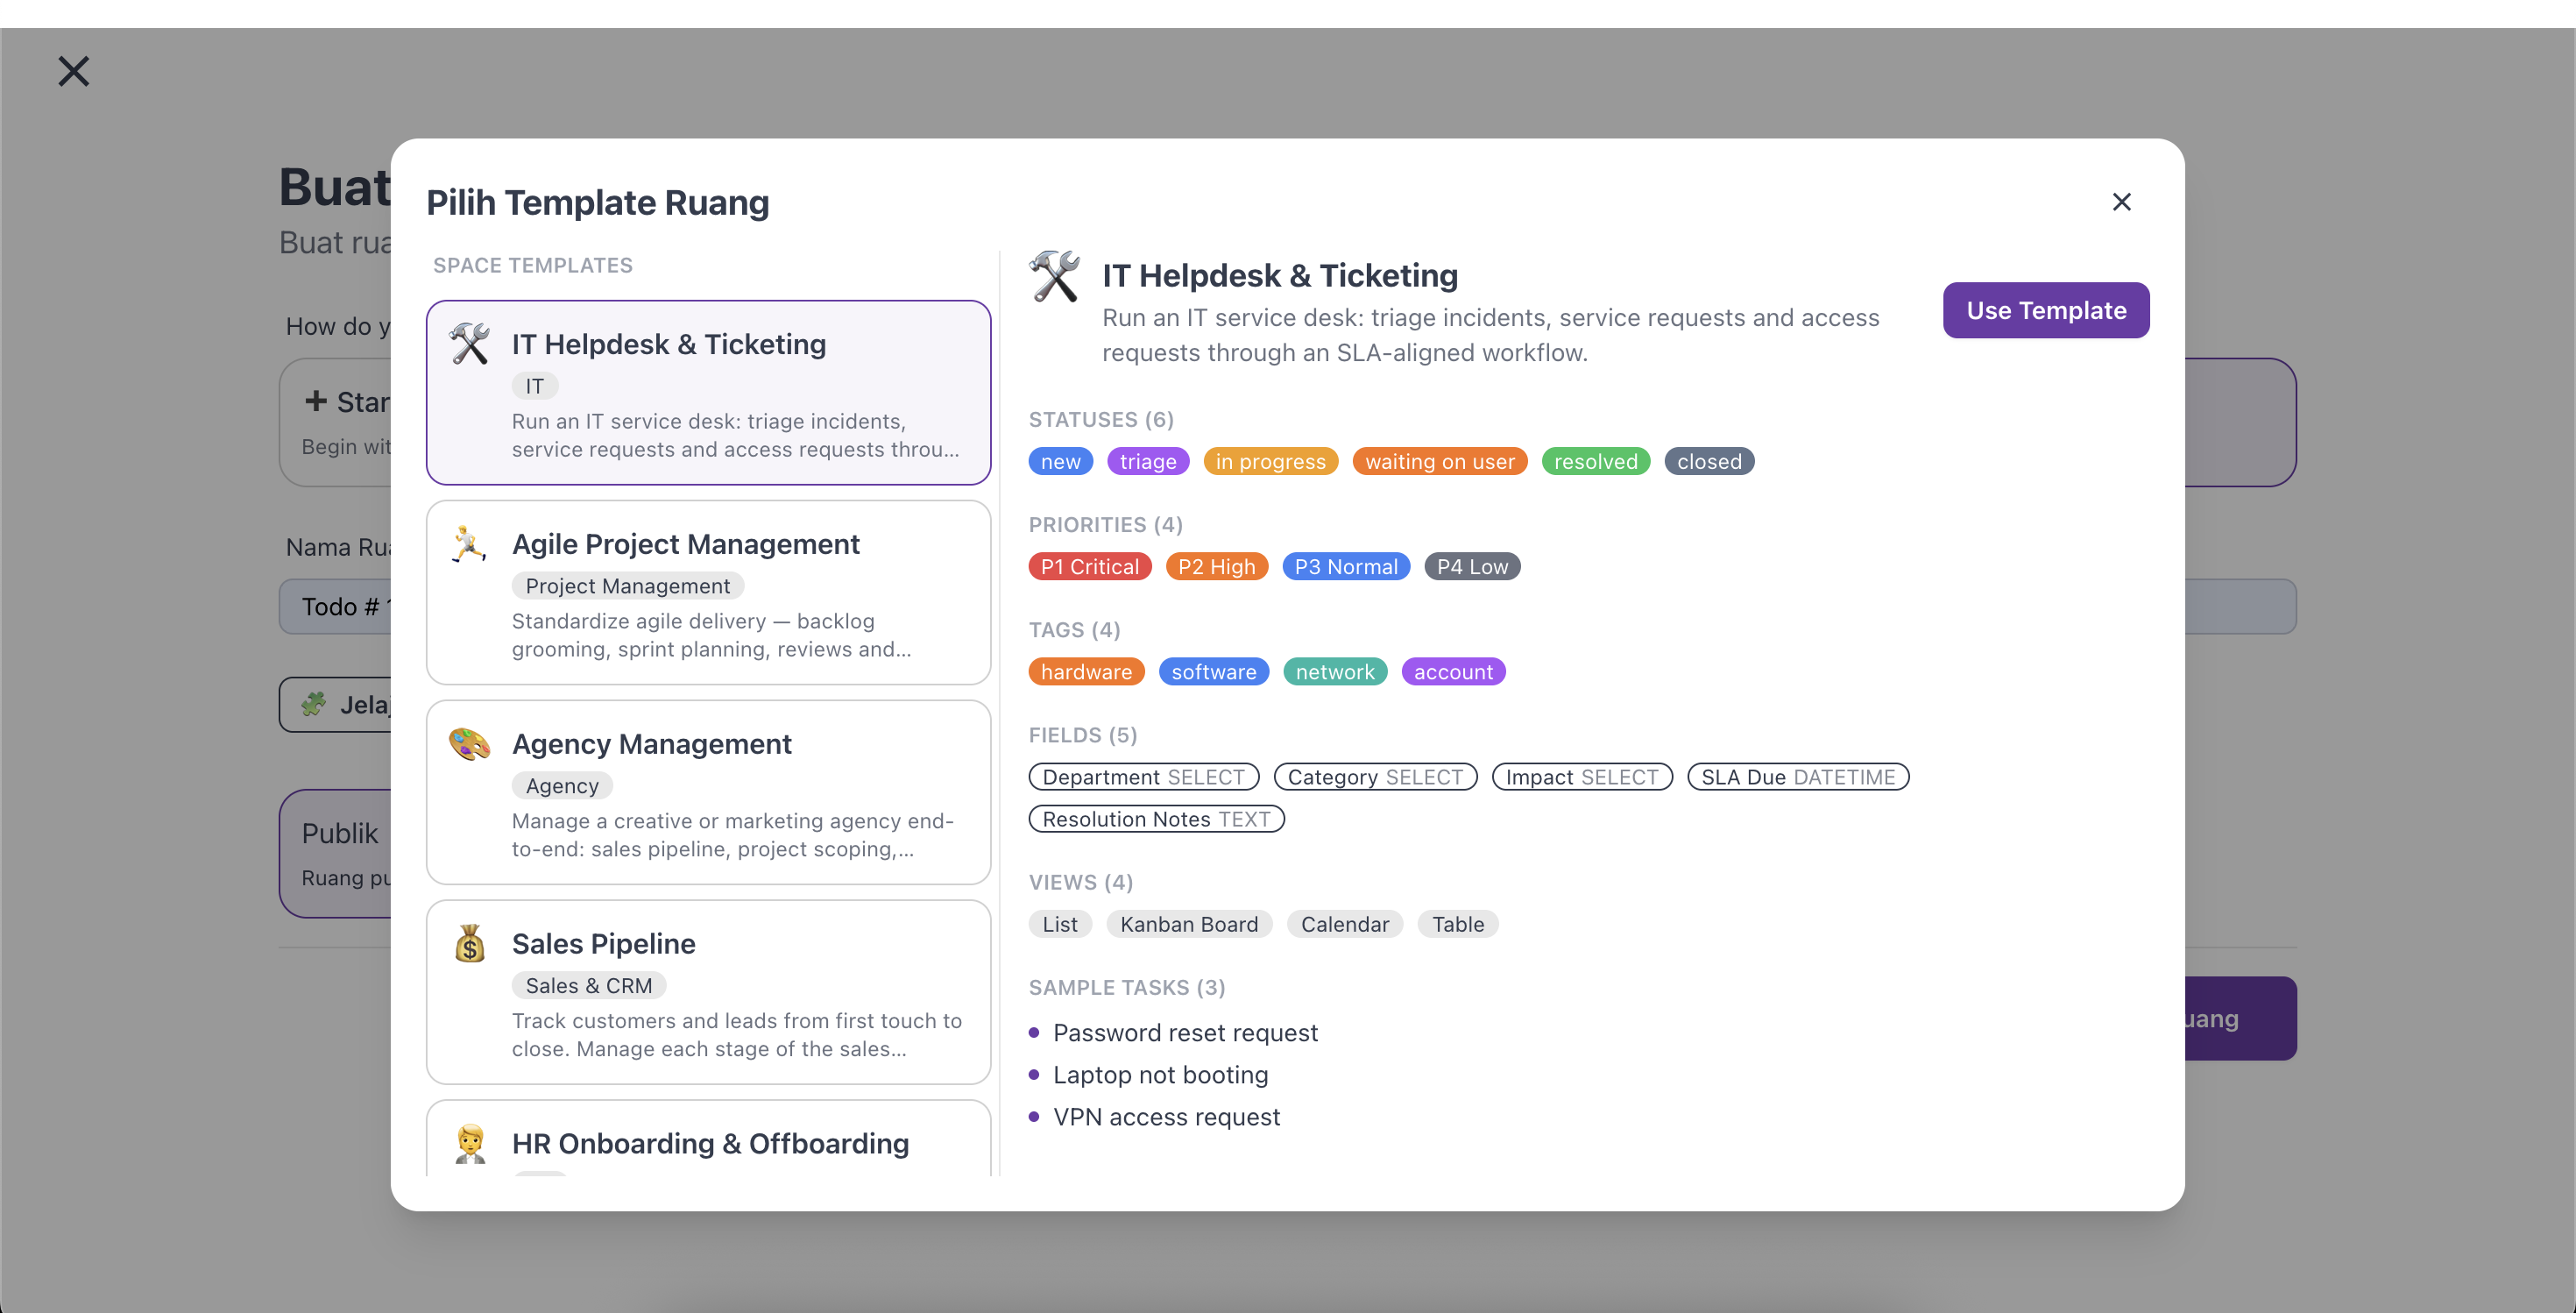Close the template picker dialog

pos(2121,202)
